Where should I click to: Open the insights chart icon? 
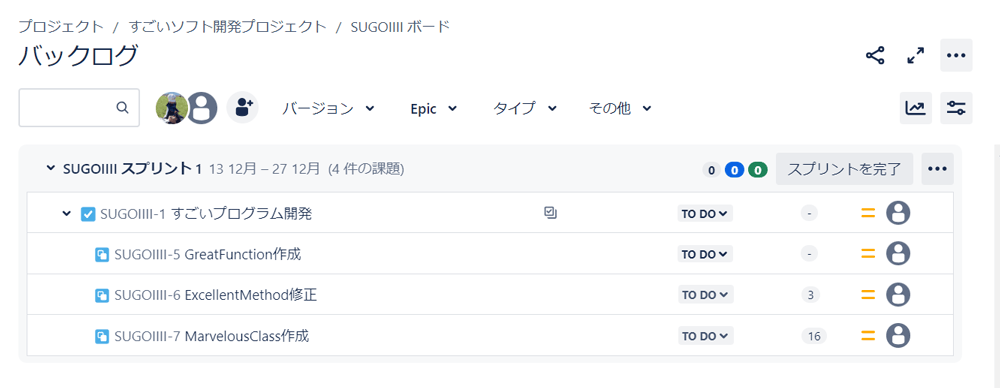point(916,108)
